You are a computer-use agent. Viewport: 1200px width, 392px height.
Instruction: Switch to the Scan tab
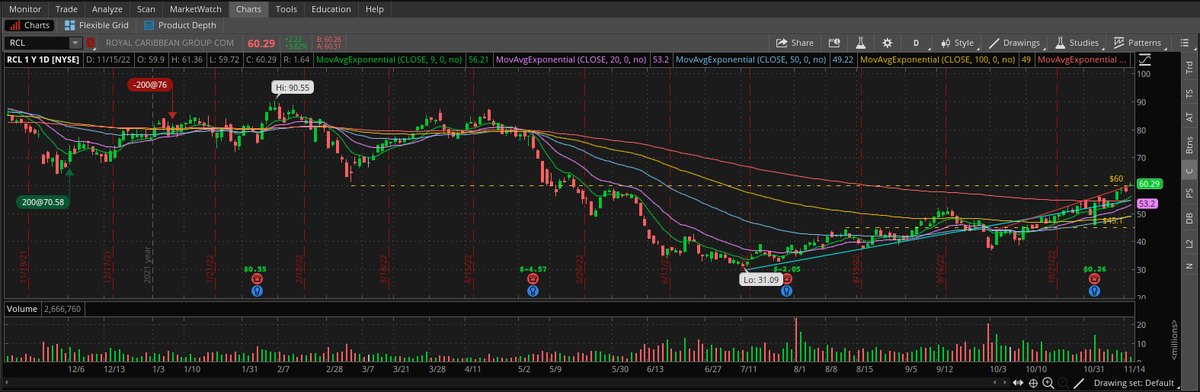[146, 8]
